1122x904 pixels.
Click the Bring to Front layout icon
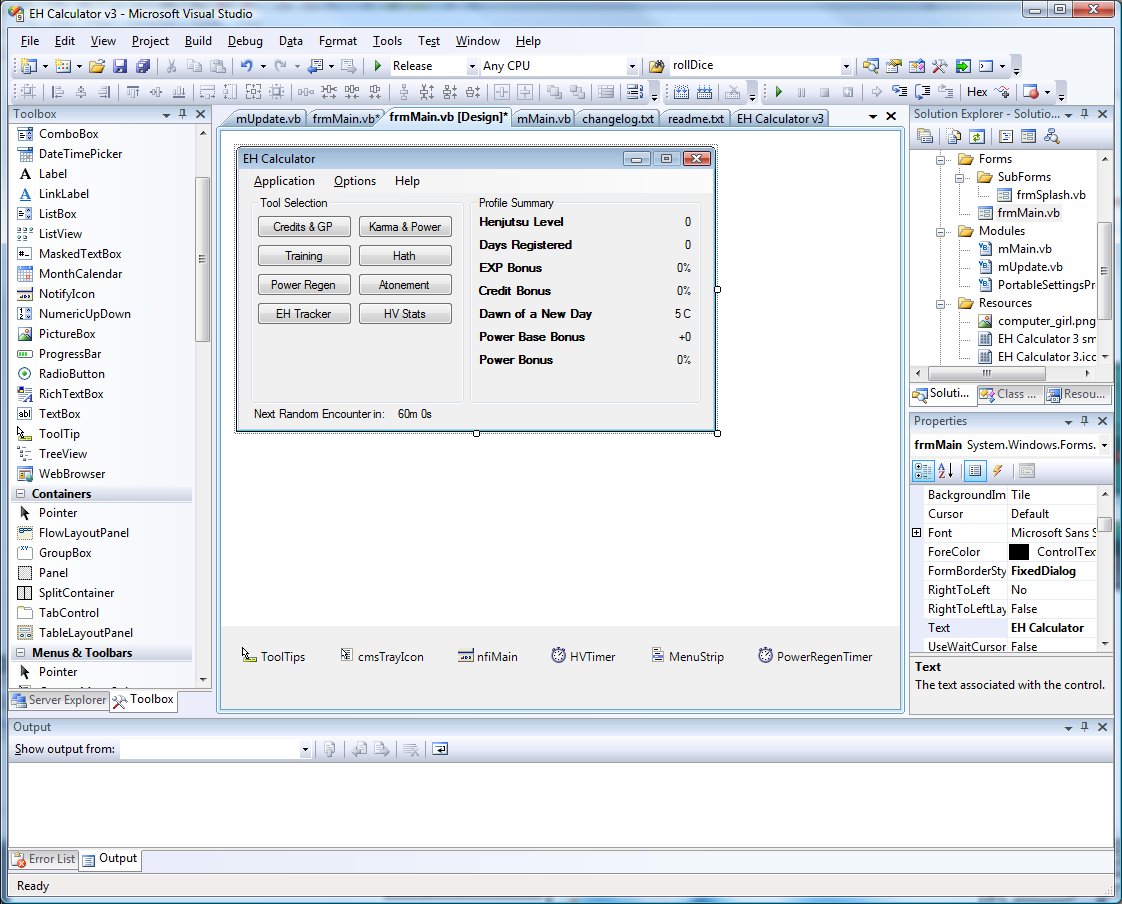point(554,92)
